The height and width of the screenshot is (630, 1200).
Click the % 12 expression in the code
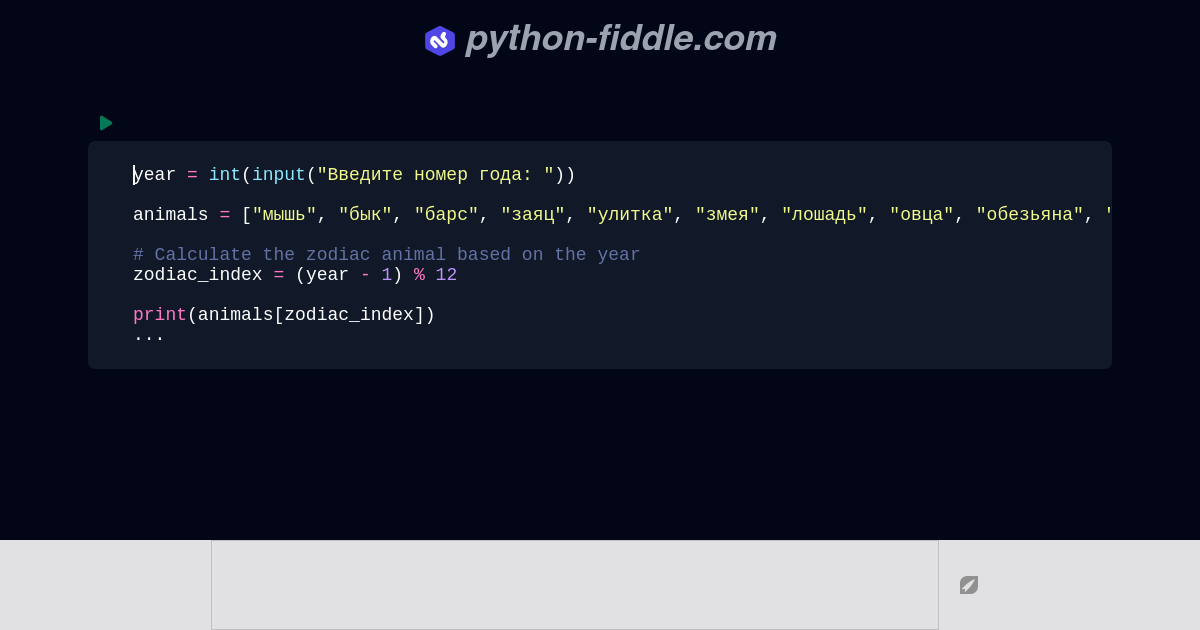click(436, 275)
